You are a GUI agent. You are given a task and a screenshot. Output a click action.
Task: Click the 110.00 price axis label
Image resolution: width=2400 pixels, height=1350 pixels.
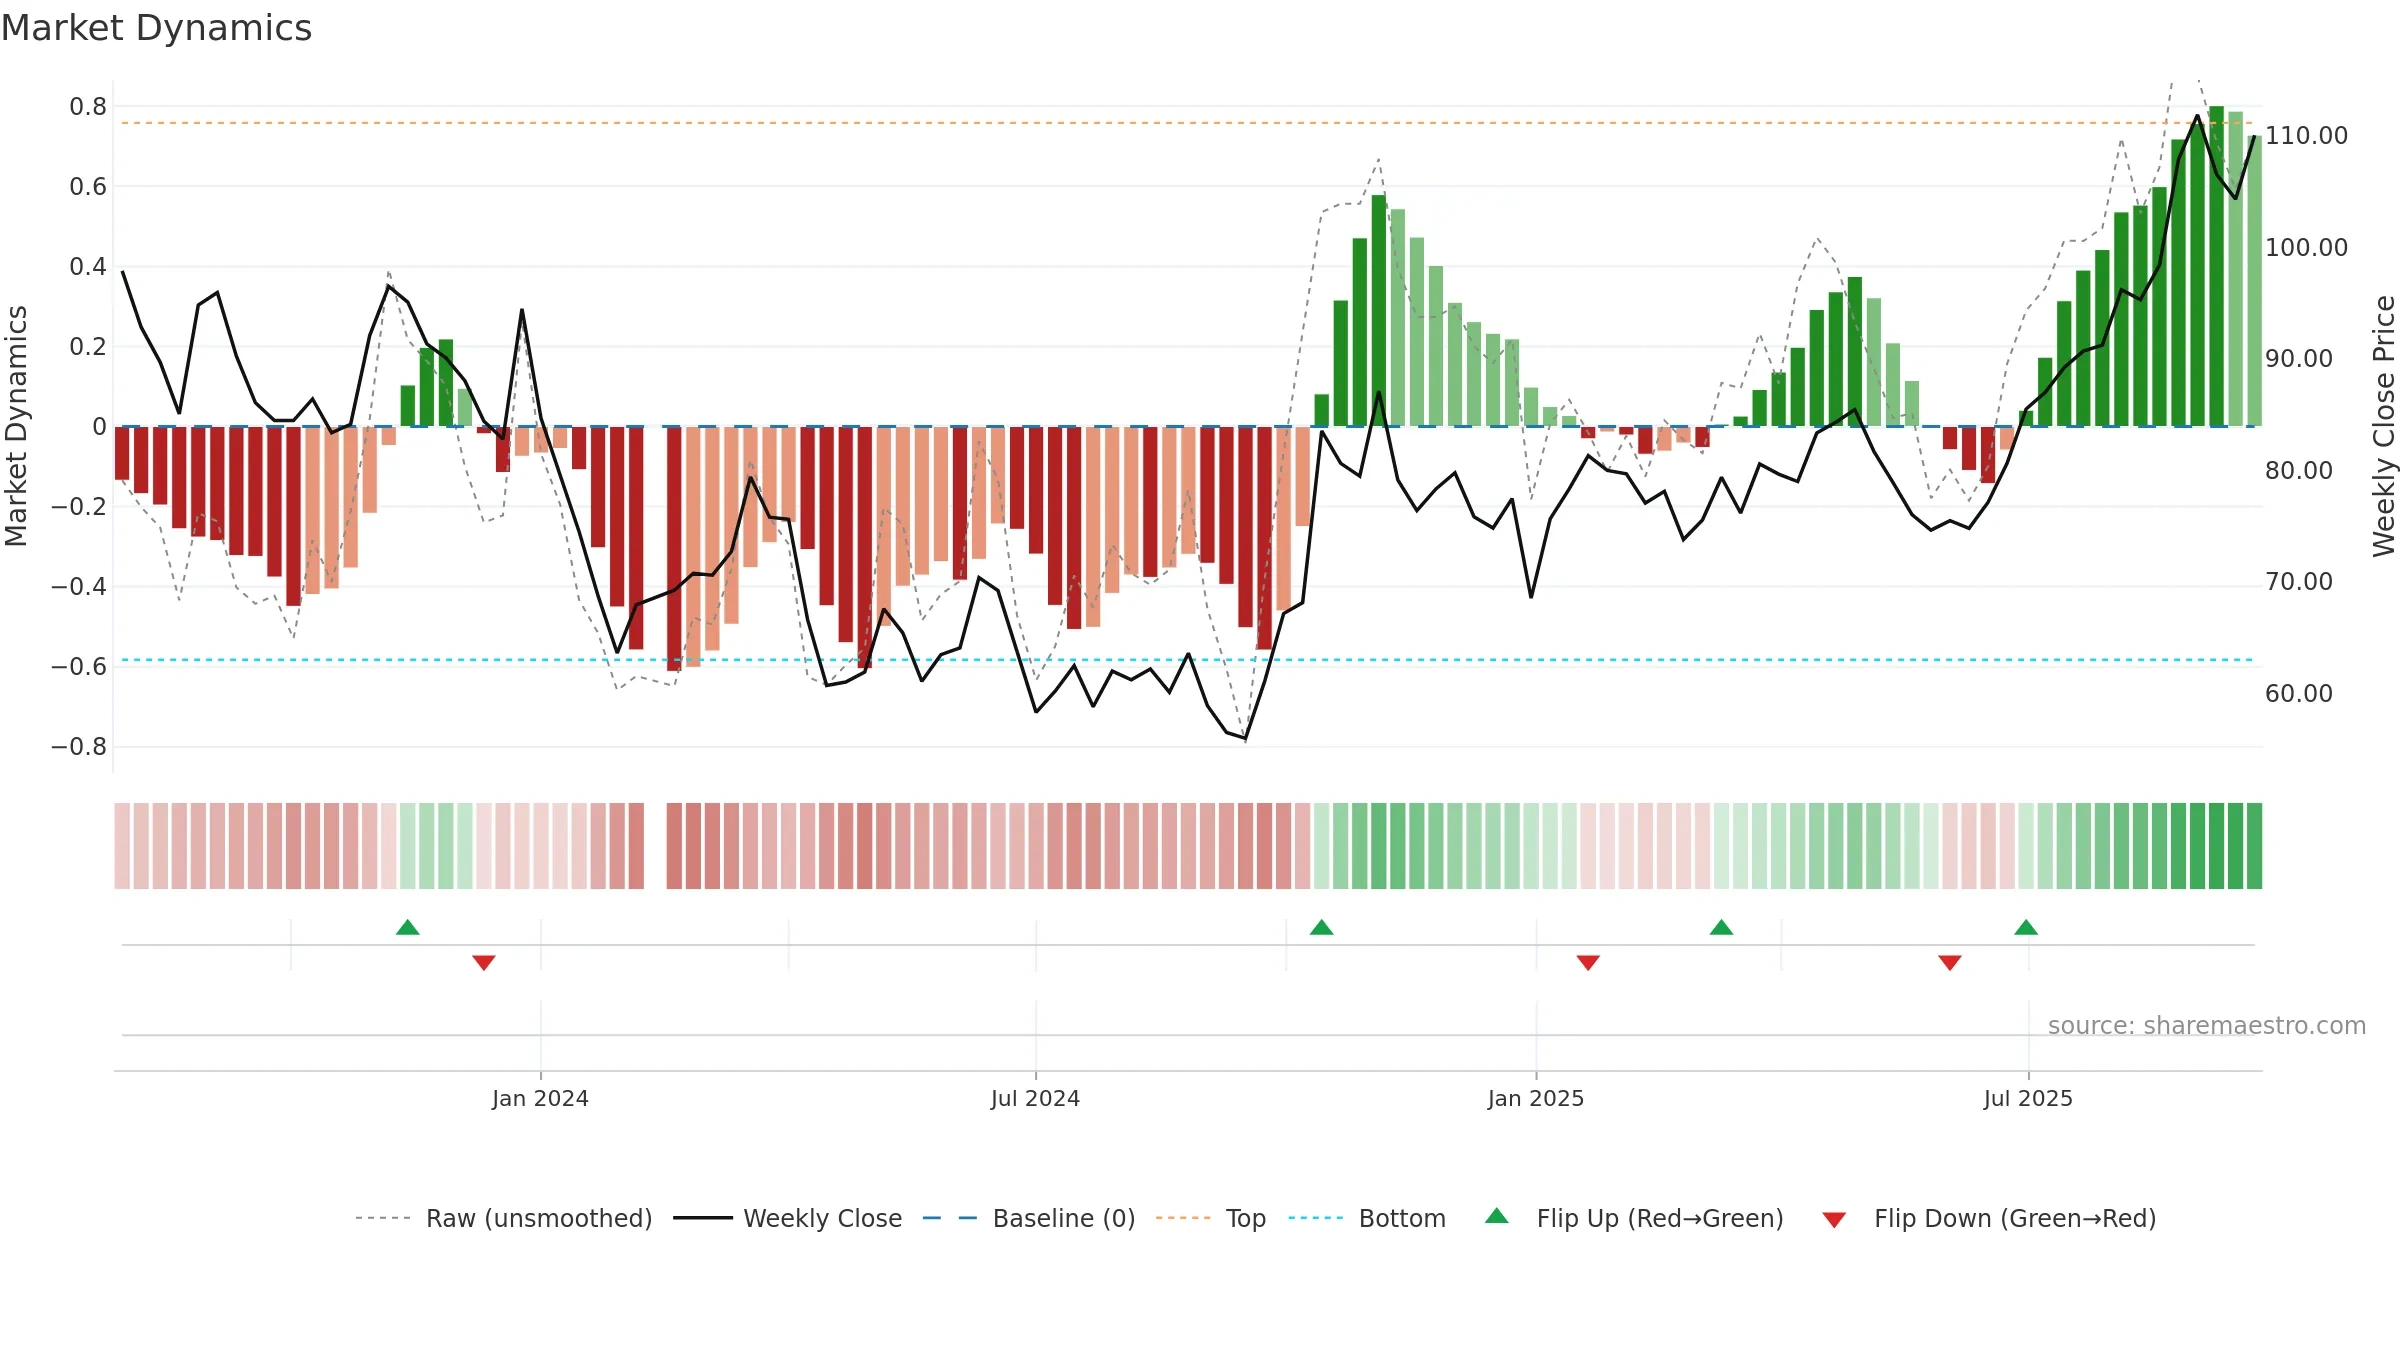(2306, 135)
